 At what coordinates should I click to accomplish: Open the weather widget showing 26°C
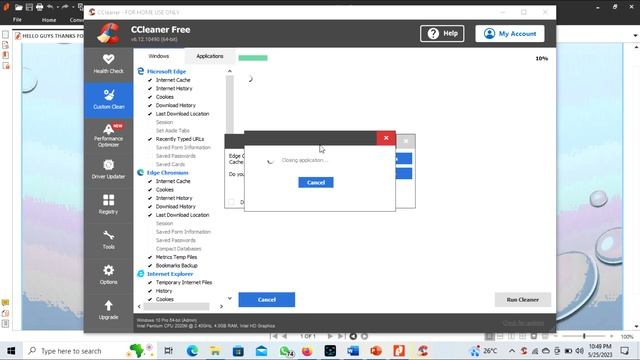point(484,351)
